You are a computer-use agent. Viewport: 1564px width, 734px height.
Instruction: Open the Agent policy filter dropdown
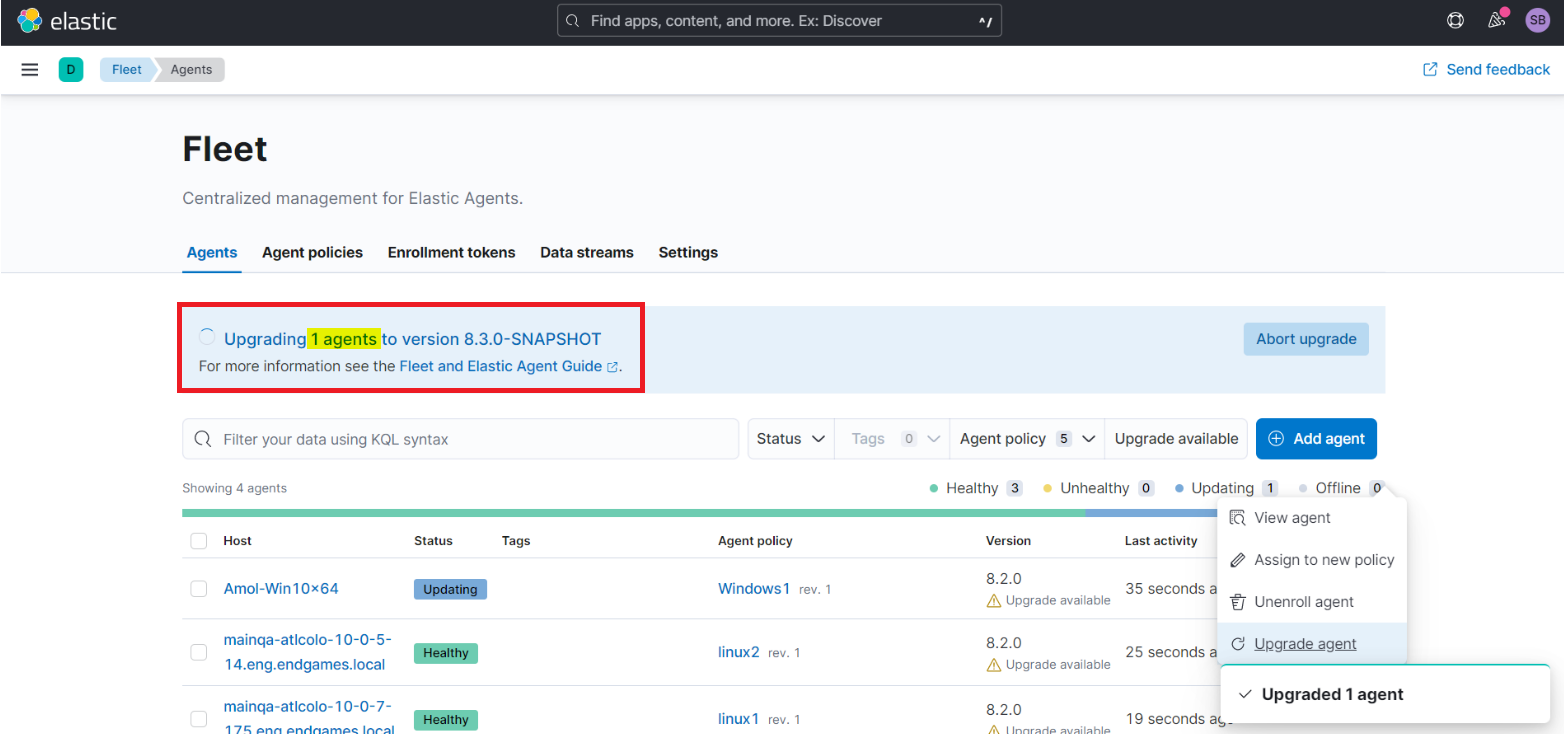[x=1026, y=438]
